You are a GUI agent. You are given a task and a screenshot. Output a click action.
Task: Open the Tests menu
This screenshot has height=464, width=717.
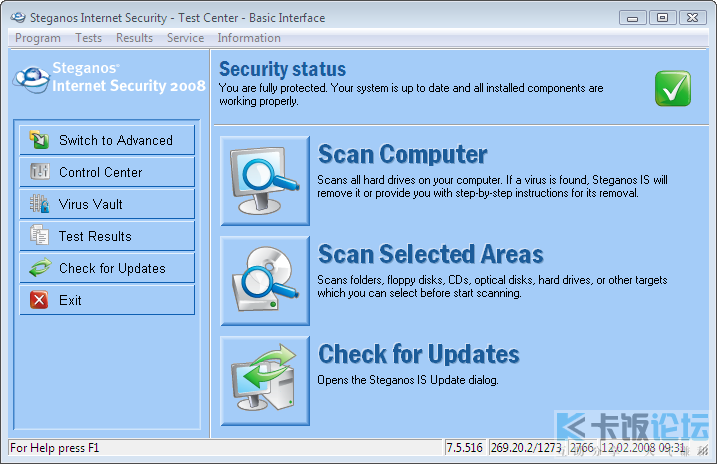88,38
